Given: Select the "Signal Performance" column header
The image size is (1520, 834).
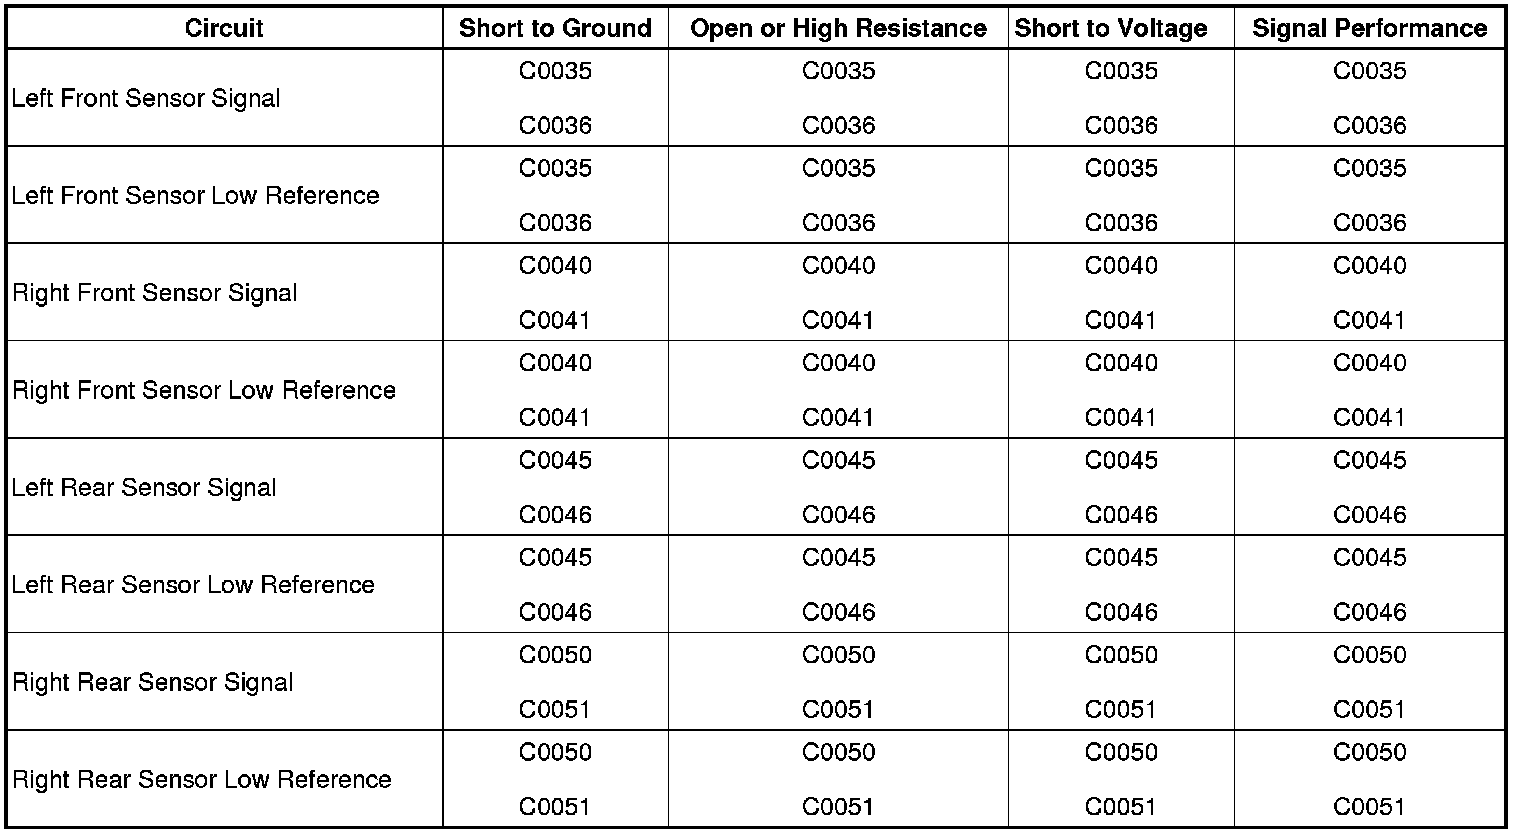Looking at the screenshot, I should [1369, 28].
